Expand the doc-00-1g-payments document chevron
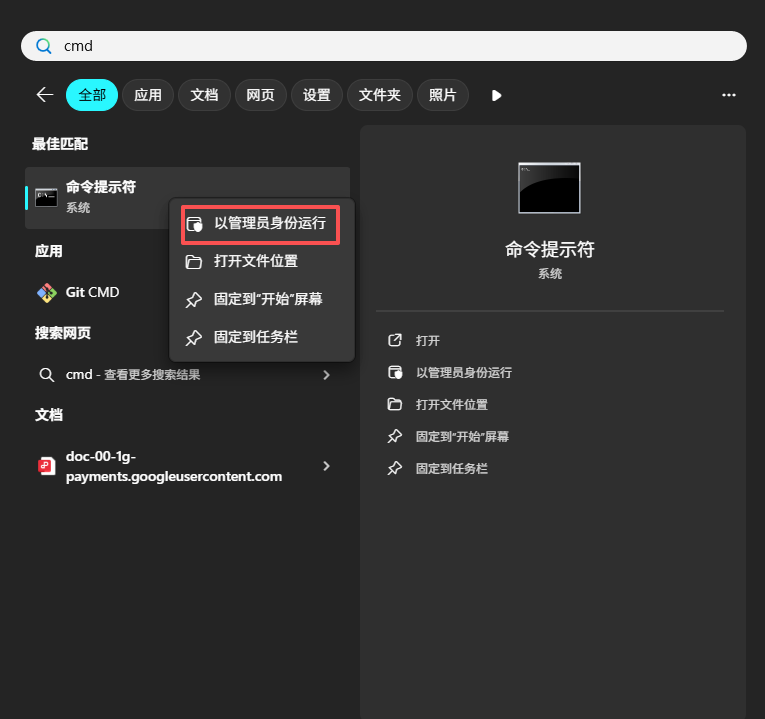 (326, 466)
